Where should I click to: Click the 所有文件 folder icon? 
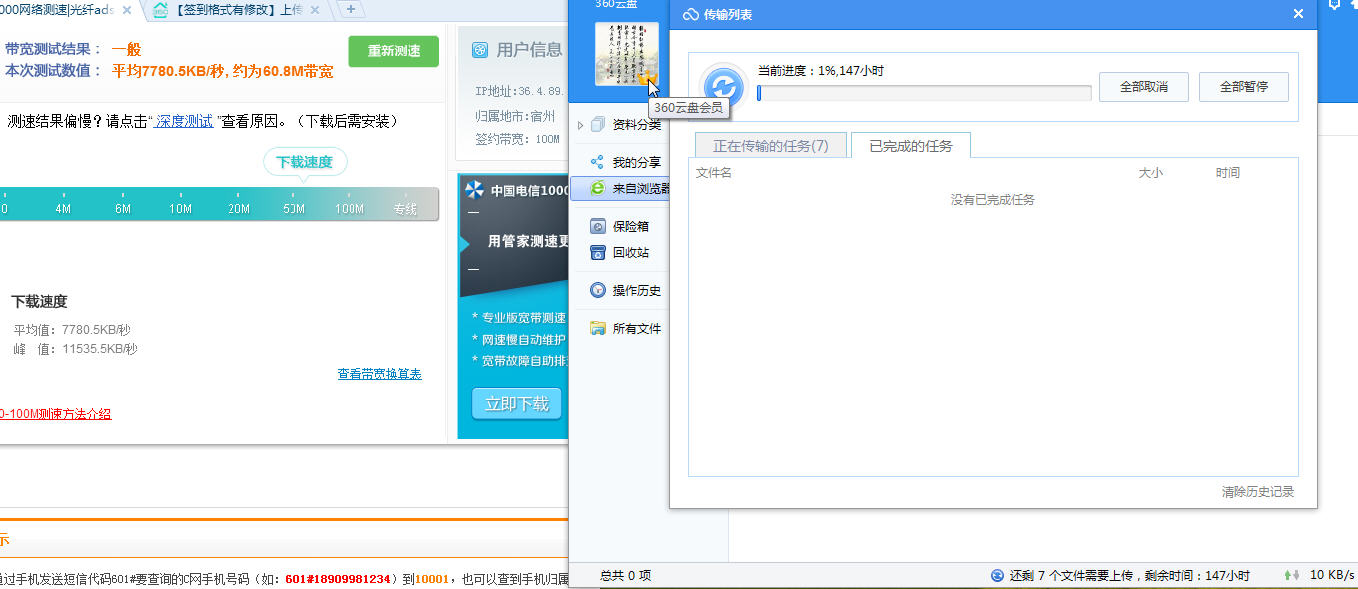(597, 328)
